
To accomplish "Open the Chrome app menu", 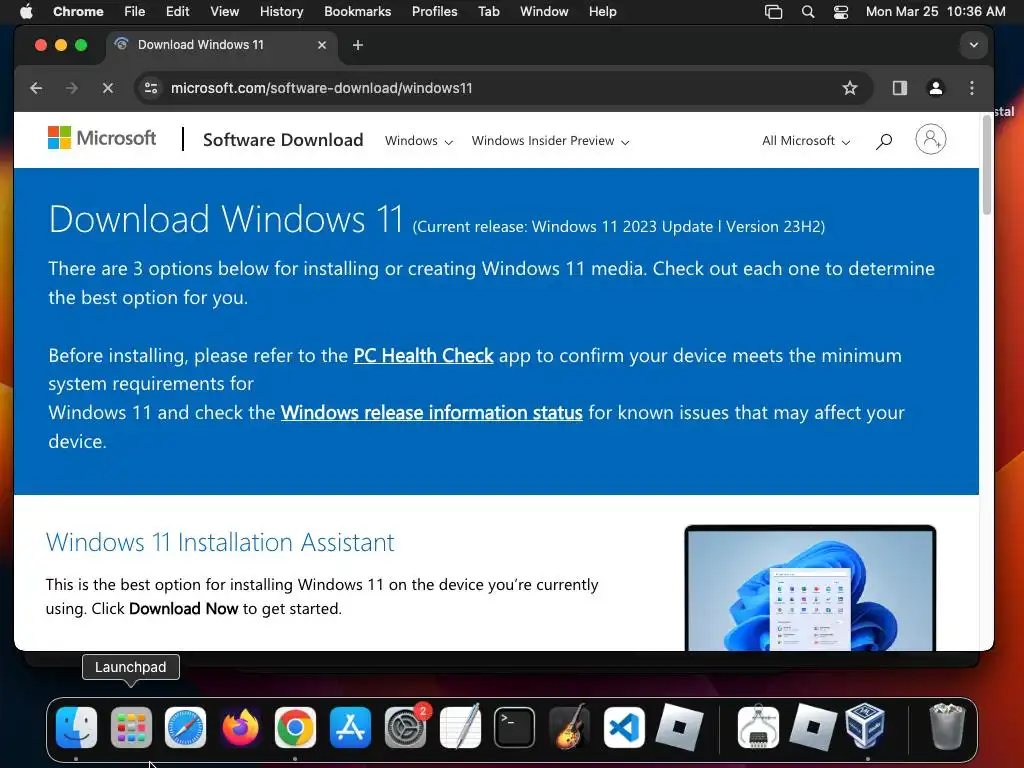I will [78, 12].
